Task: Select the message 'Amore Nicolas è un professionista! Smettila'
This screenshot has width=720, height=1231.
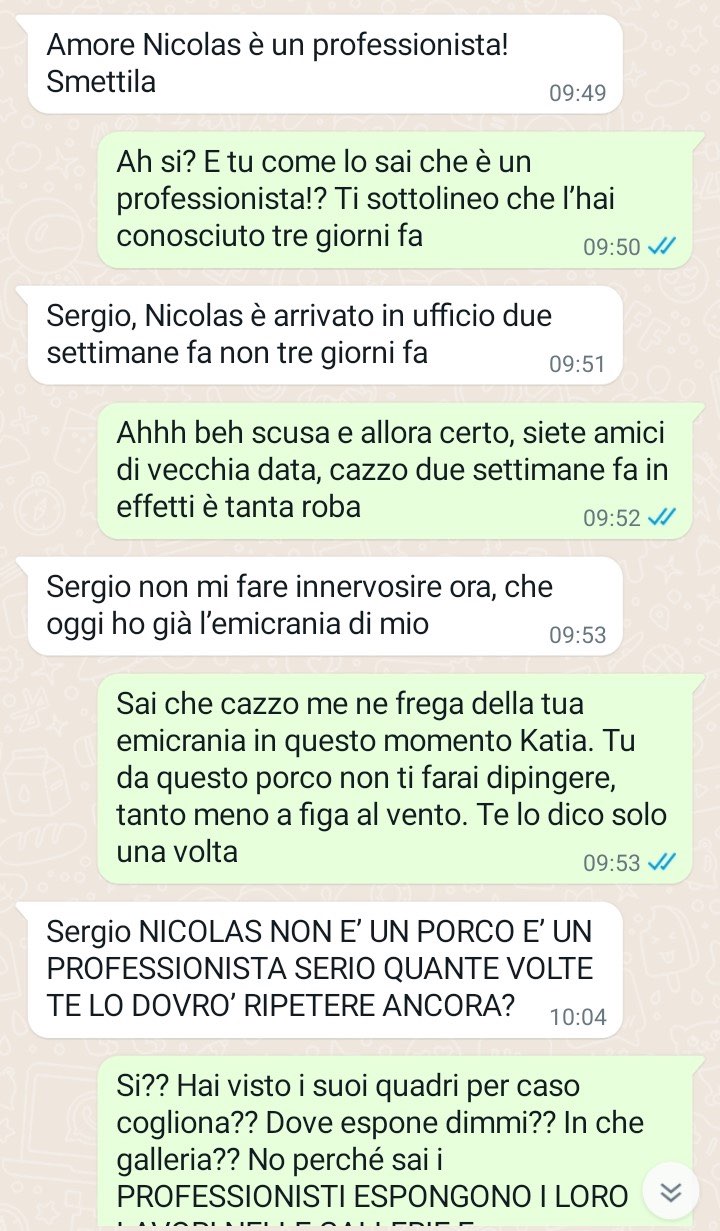Action: [x=325, y=64]
